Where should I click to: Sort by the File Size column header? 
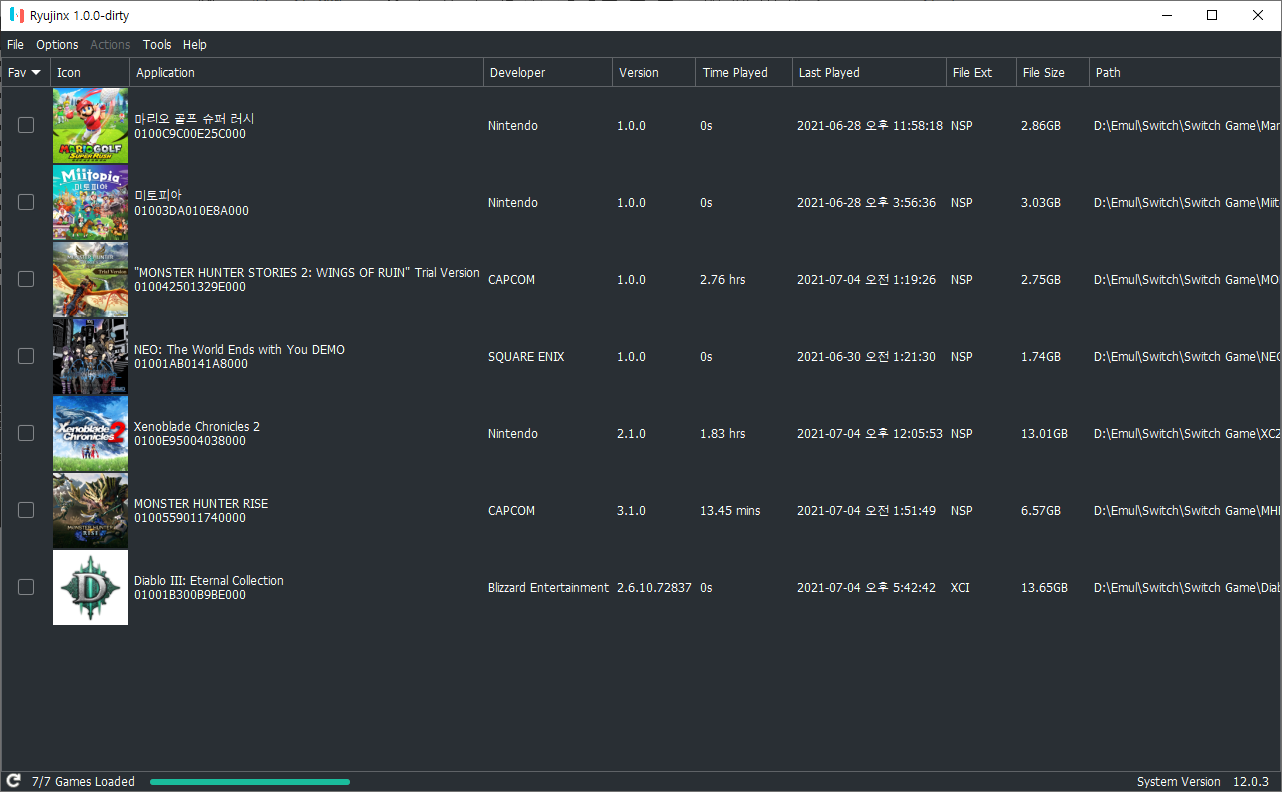tap(1052, 72)
